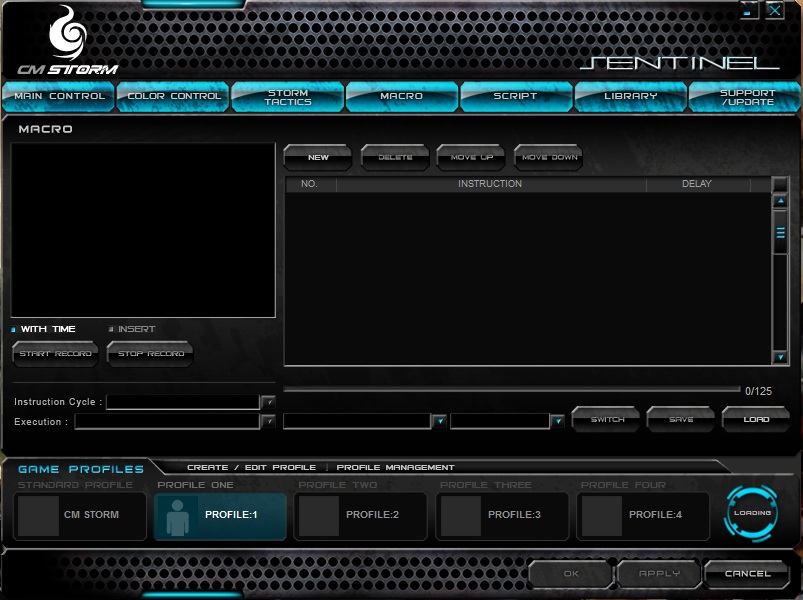The width and height of the screenshot is (803, 600).
Task: Click the Apply button
Action: (x=659, y=574)
